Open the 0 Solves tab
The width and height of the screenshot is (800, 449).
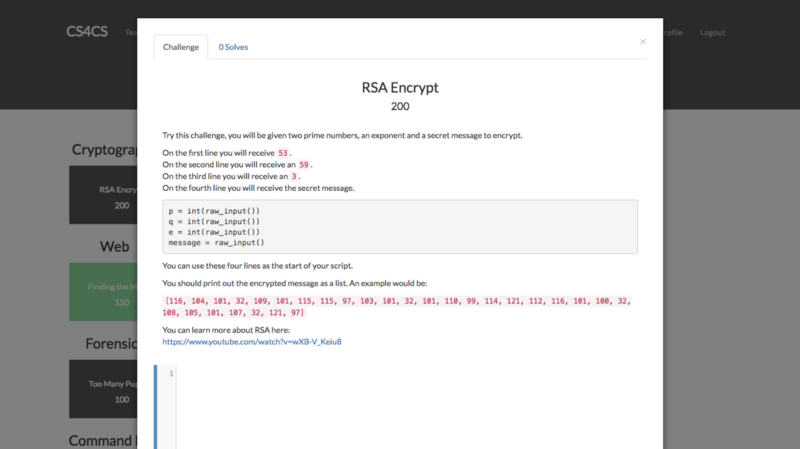pyautogui.click(x=233, y=47)
